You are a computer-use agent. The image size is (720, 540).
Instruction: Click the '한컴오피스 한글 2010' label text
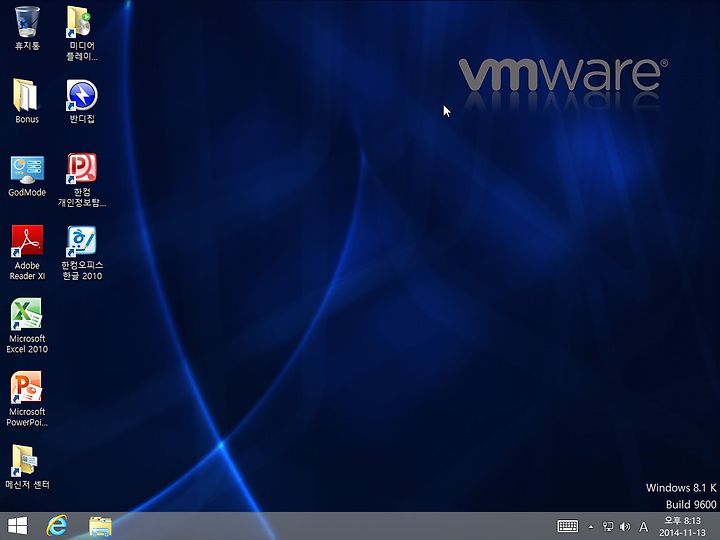(82, 270)
